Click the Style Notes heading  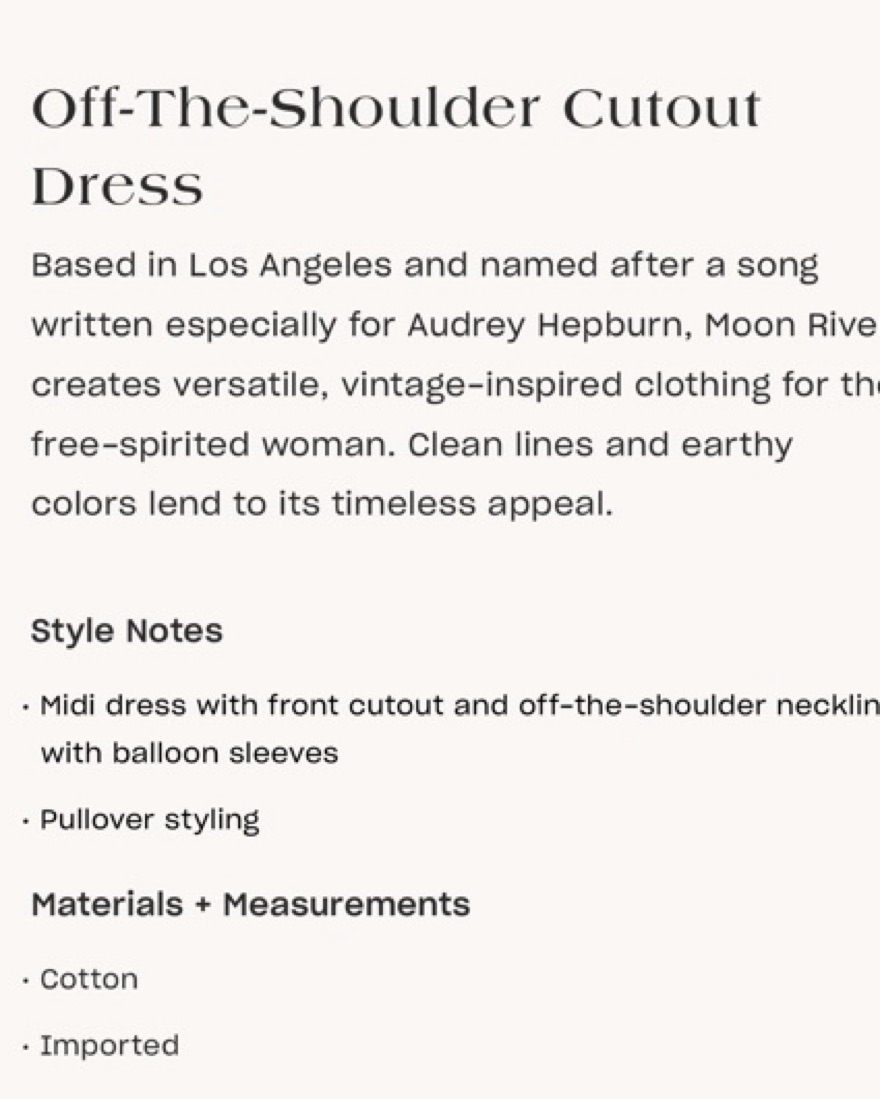tap(127, 631)
